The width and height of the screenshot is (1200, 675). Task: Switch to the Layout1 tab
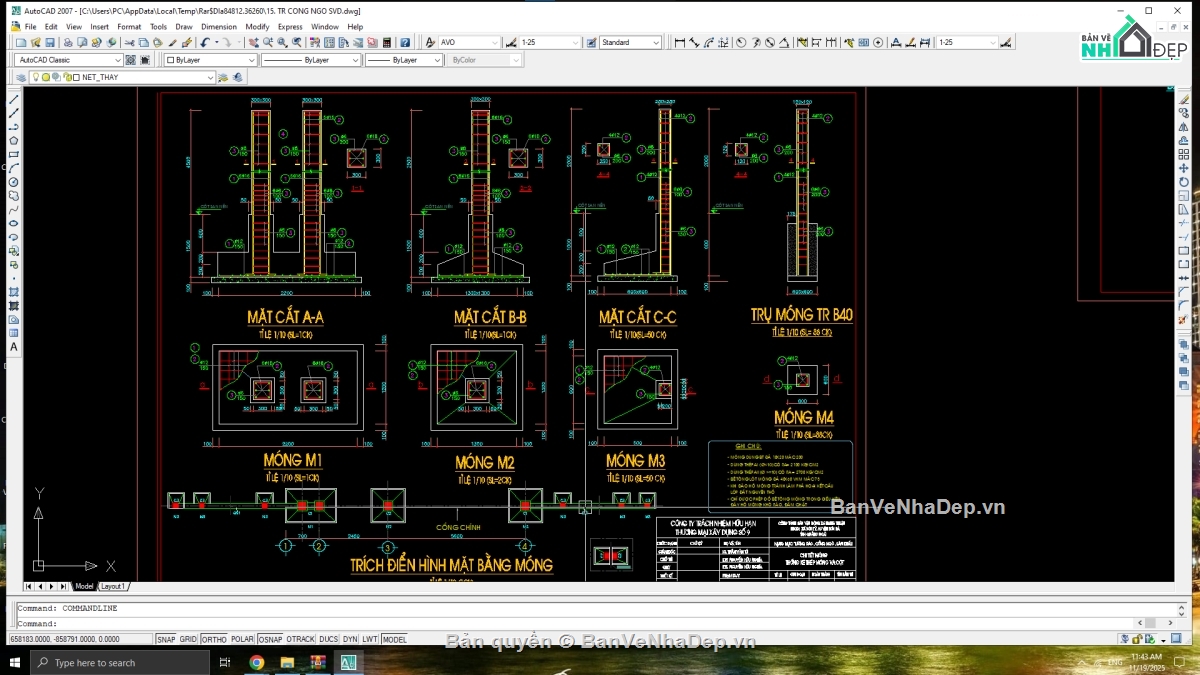point(113,586)
